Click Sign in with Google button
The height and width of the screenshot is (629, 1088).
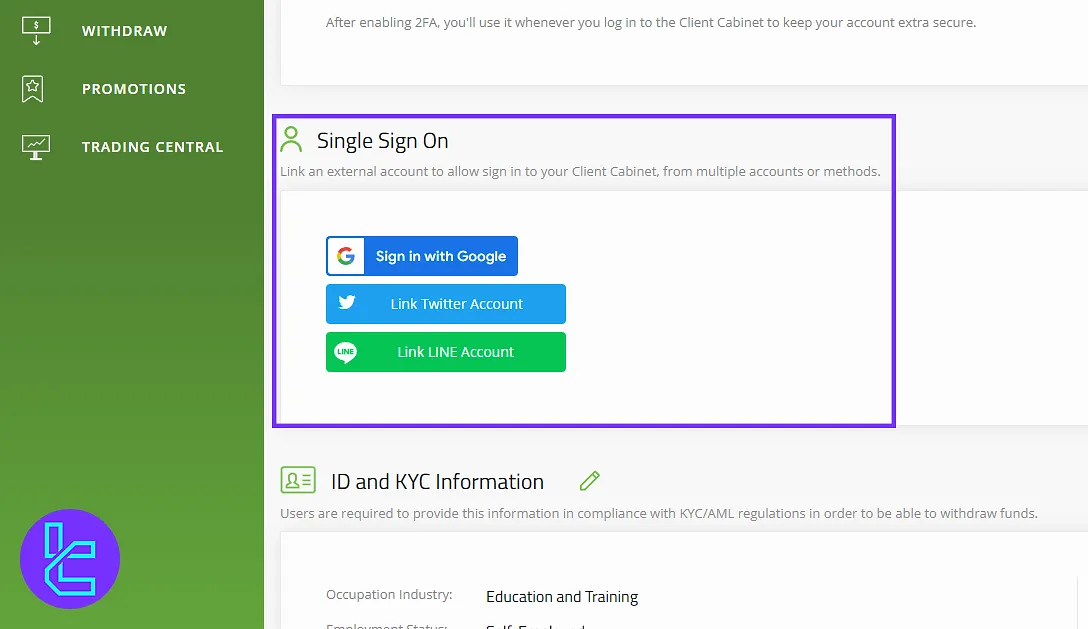pos(422,256)
